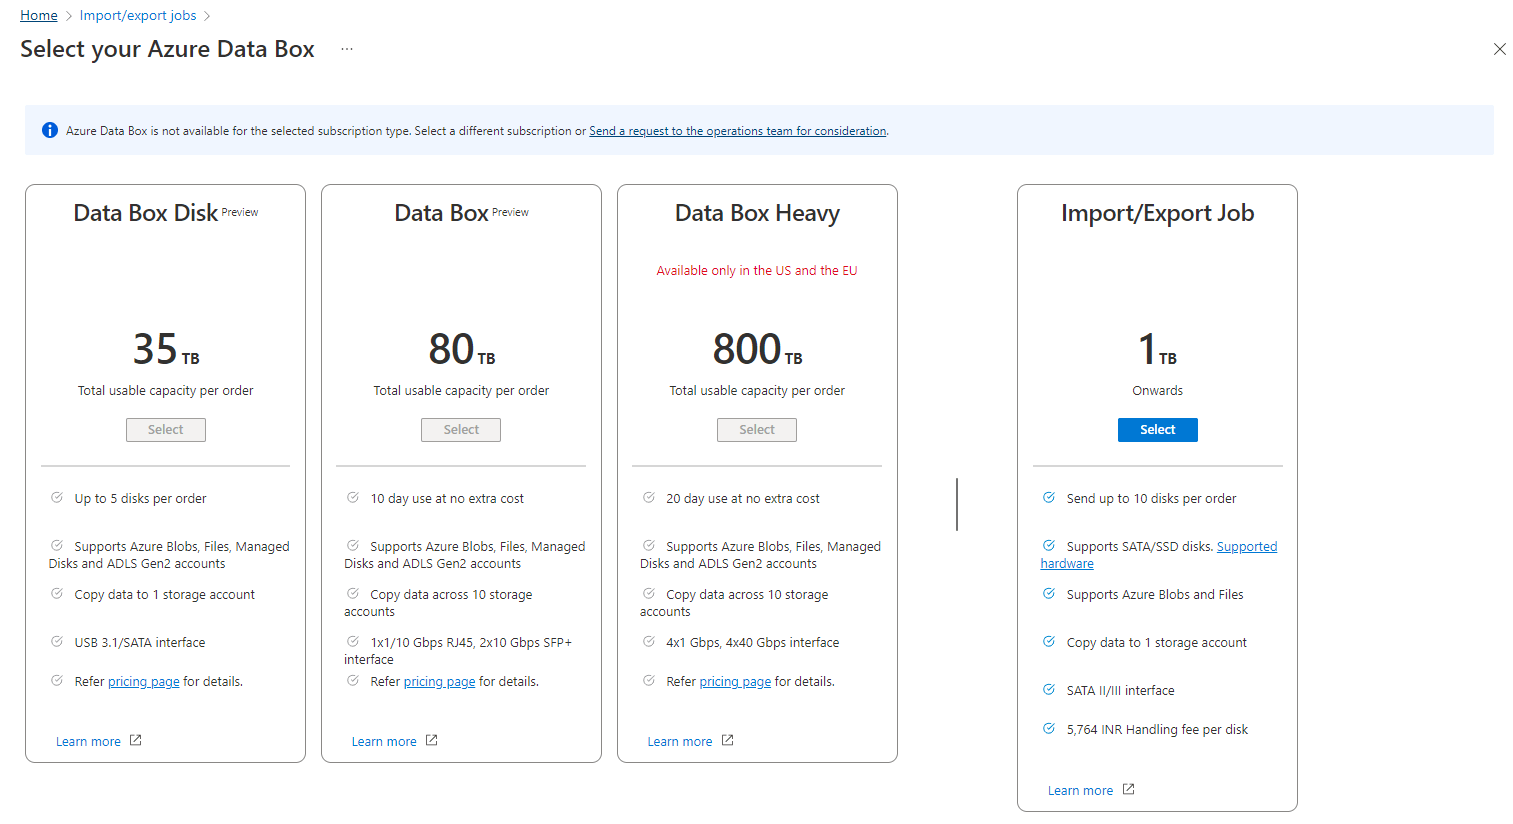Image resolution: width=1513 pixels, height=824 pixels.
Task: Click 'Available only in the US and the EU' notice
Action: point(757,271)
